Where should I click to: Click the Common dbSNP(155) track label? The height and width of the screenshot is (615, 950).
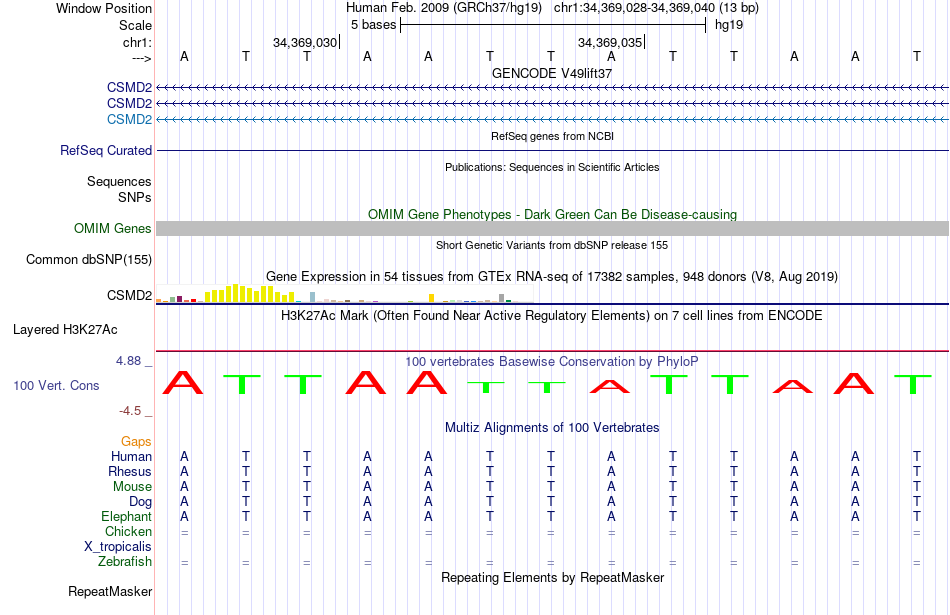tap(89, 259)
